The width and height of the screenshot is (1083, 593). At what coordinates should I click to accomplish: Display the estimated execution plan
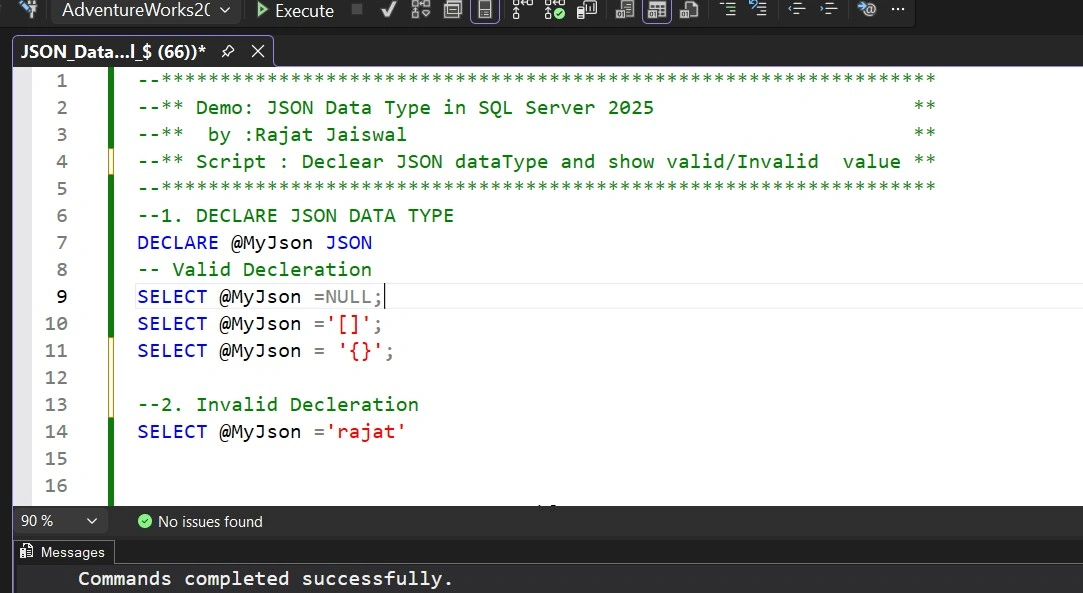pos(421,10)
